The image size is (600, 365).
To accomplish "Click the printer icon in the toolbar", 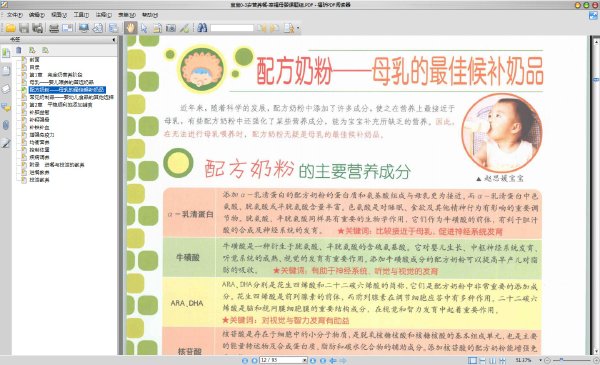I will (x=54, y=28).
